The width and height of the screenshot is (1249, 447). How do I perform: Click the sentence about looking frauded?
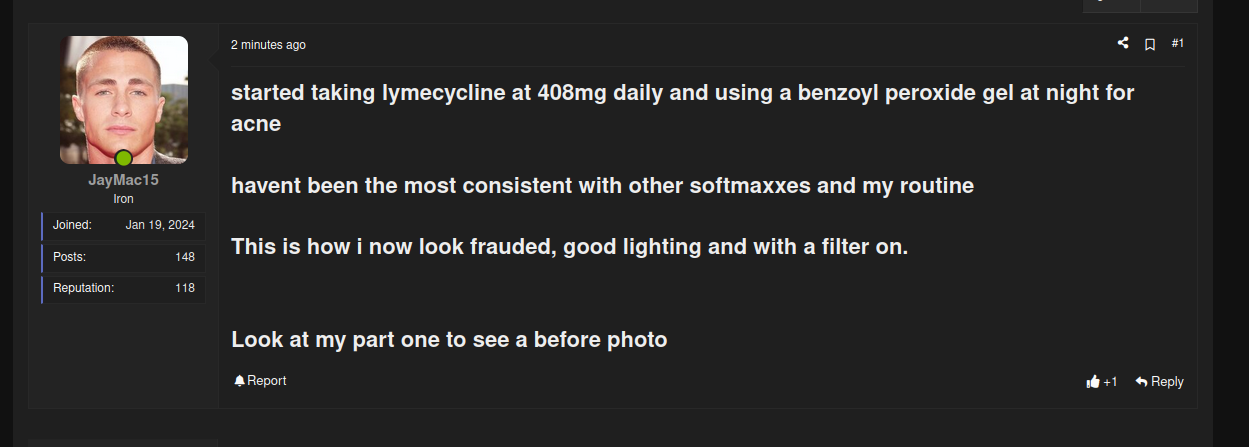point(569,247)
